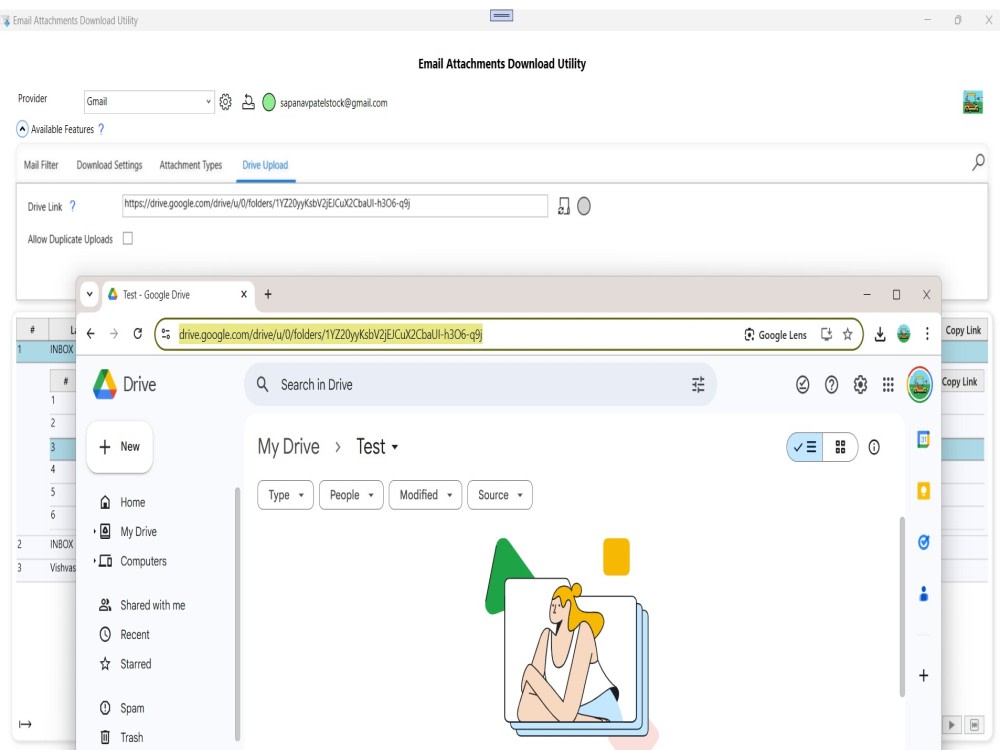Enable Allow Duplicate Uploads checkbox
Screen dimensions: 1000x750
click(x=128, y=239)
